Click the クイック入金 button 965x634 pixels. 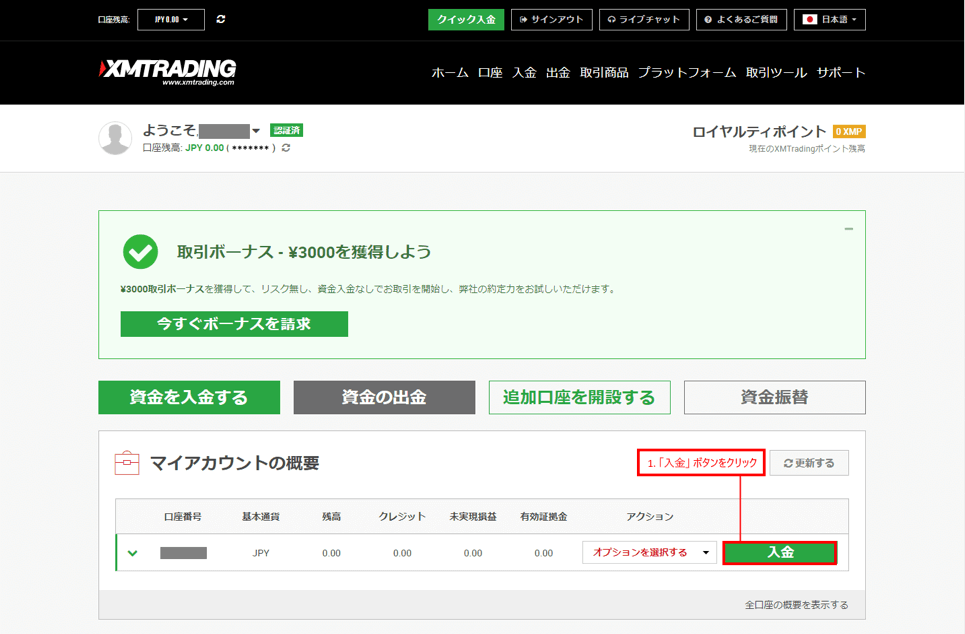[466, 19]
